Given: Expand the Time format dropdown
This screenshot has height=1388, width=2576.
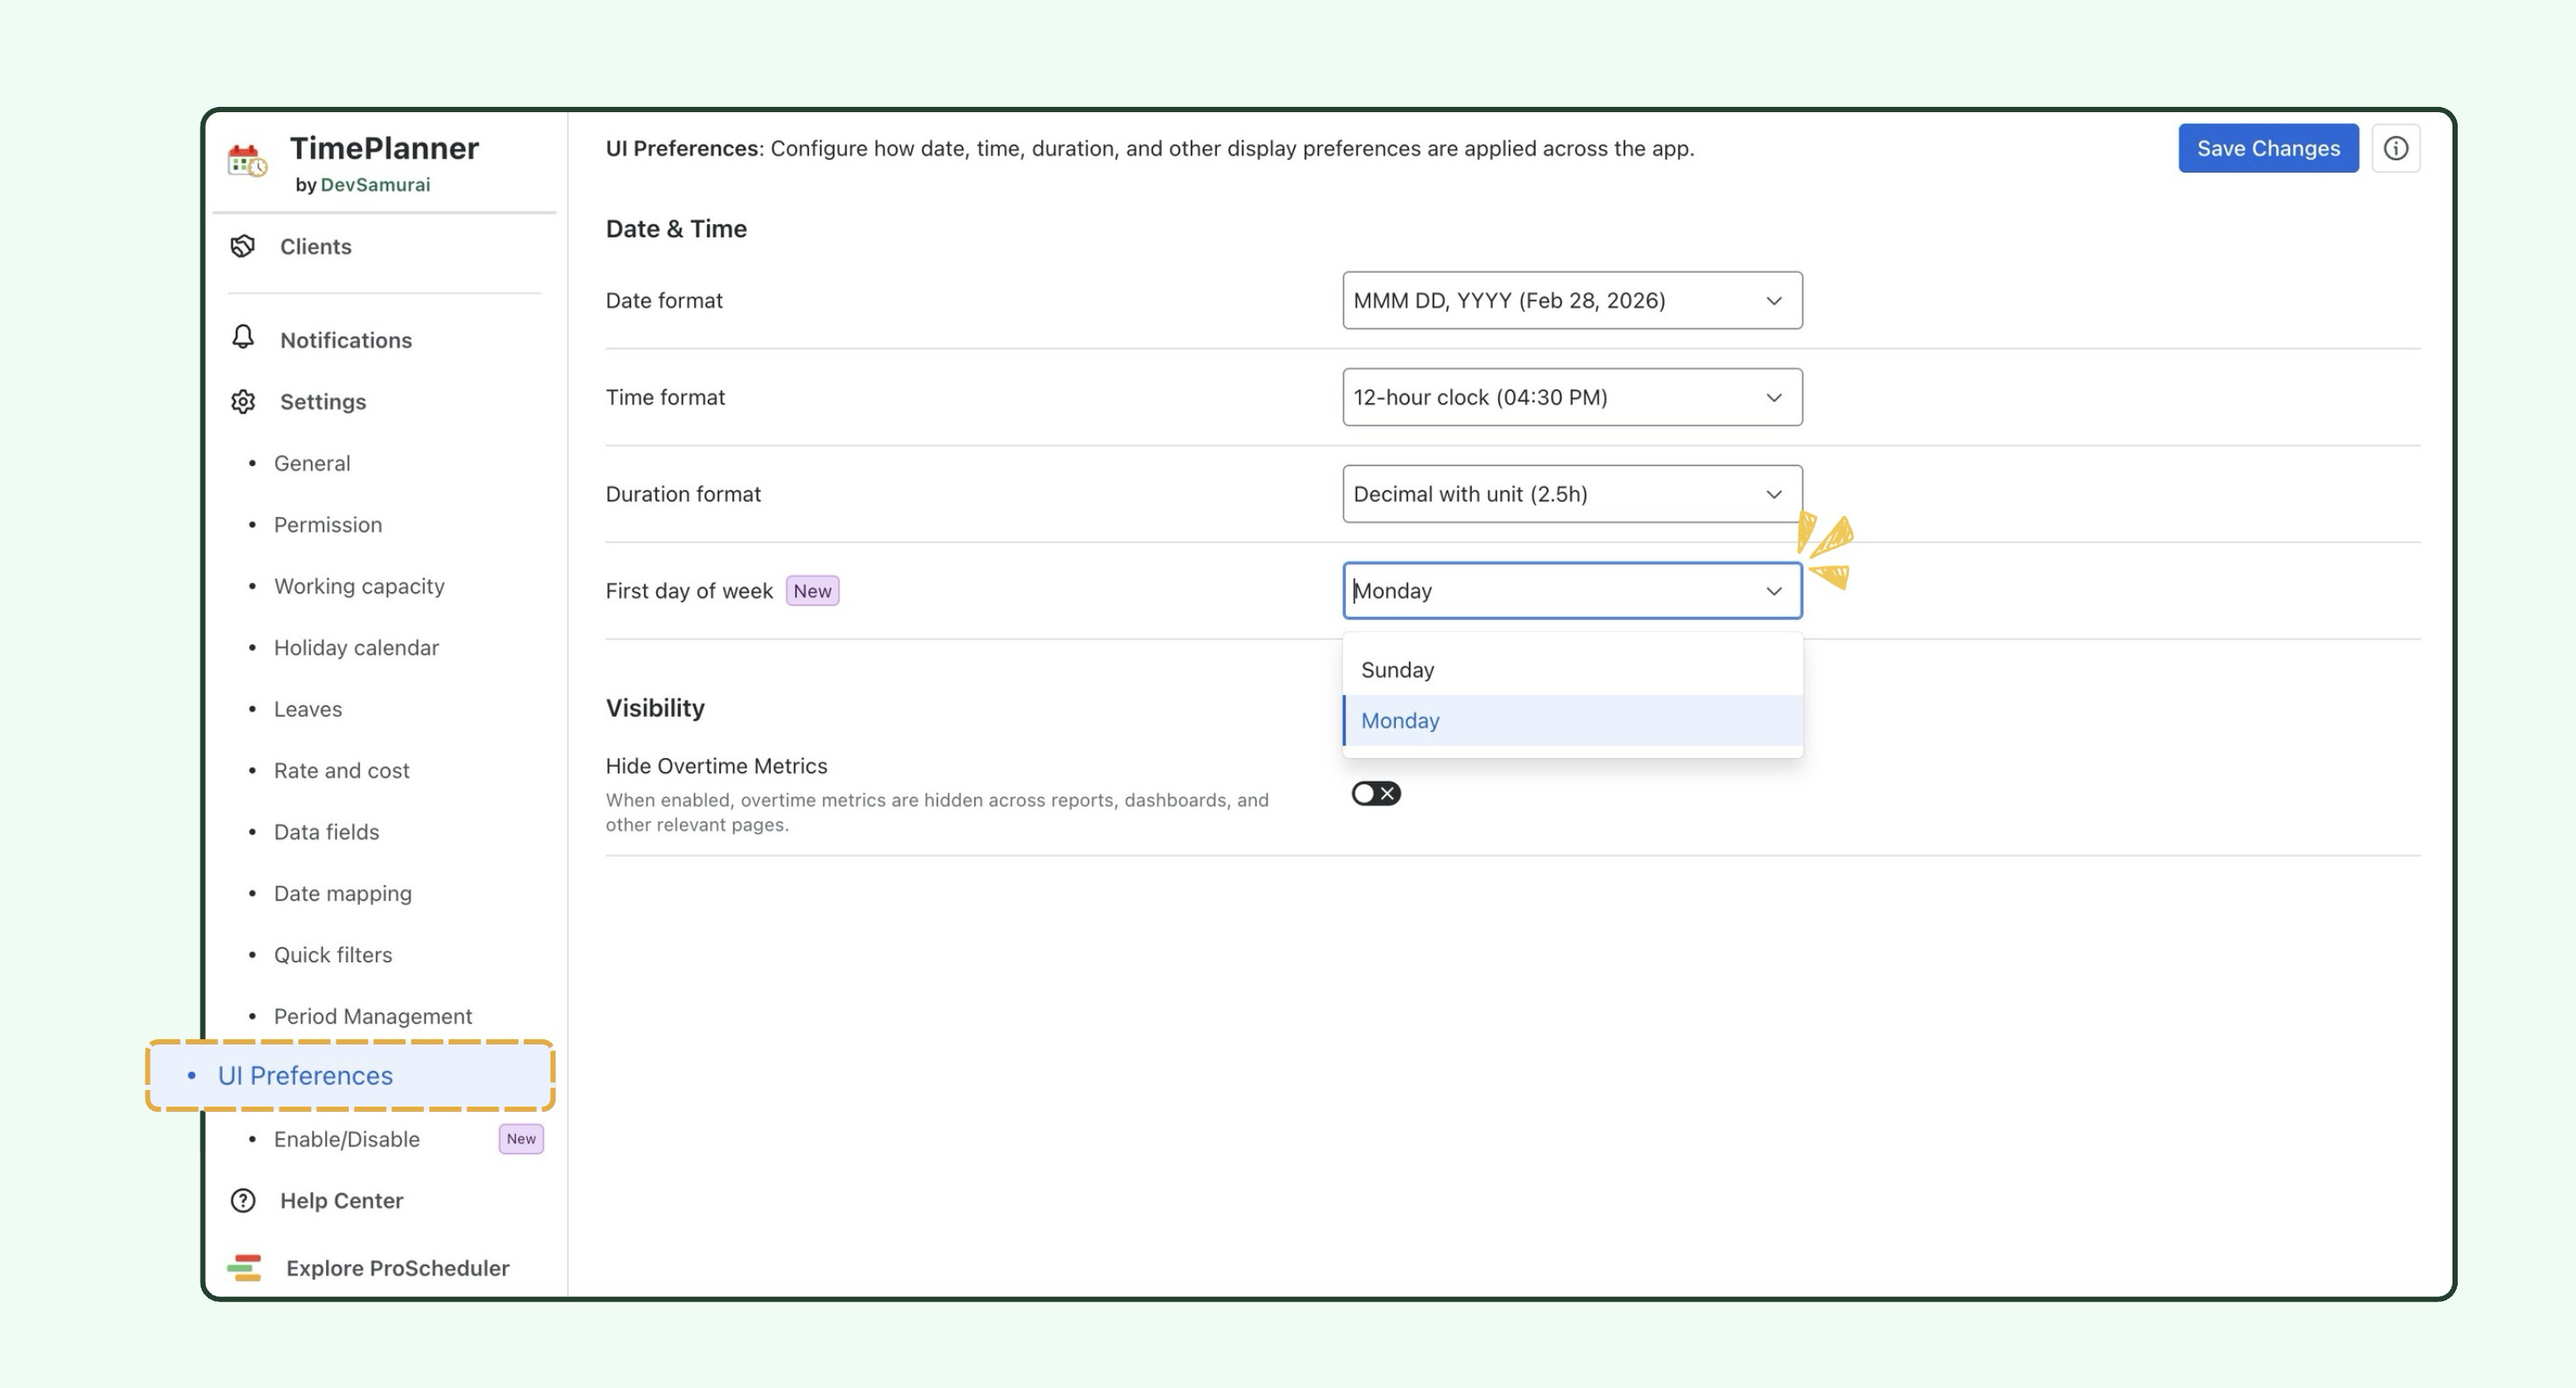Looking at the screenshot, I should pyautogui.click(x=1572, y=397).
